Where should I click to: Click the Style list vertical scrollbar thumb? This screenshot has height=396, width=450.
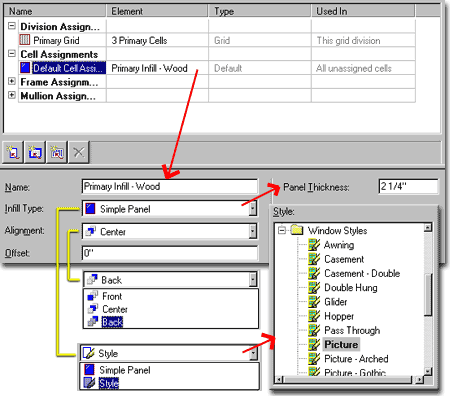pyautogui.click(x=428, y=294)
